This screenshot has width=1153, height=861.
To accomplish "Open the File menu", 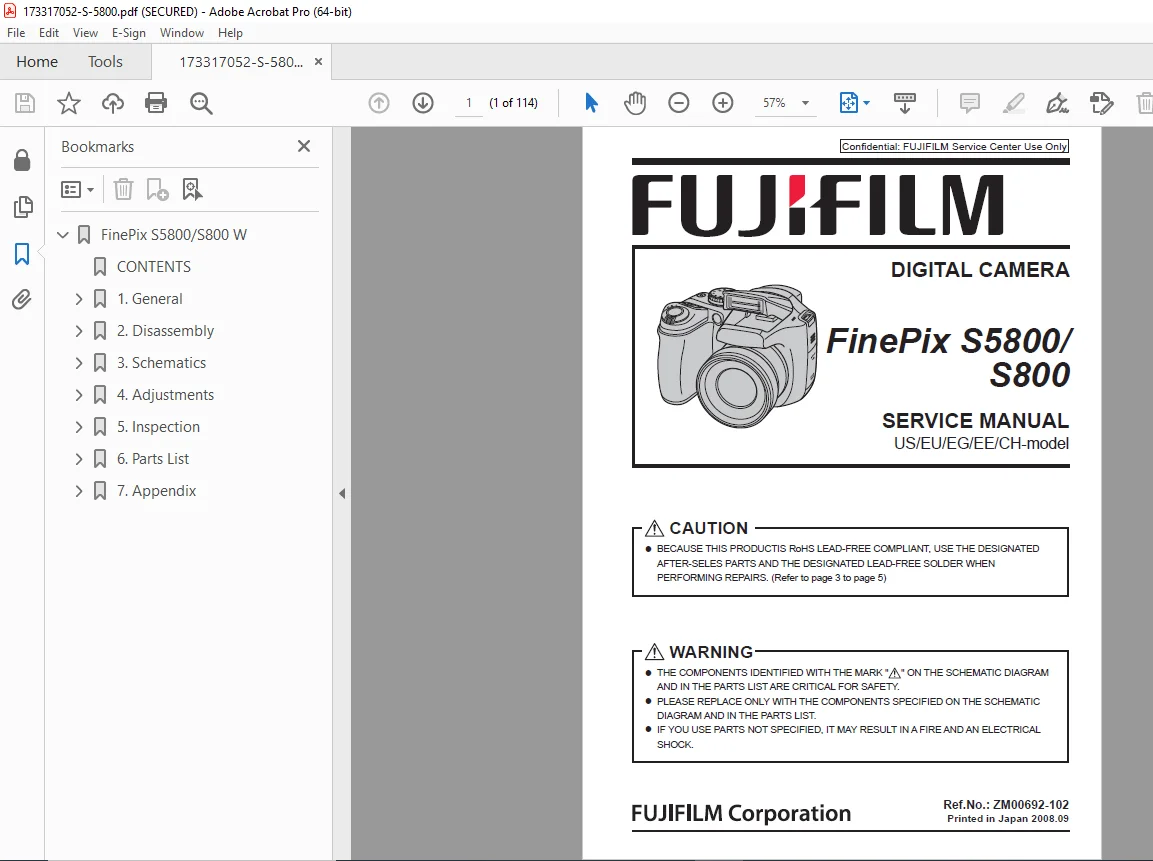I will [16, 33].
